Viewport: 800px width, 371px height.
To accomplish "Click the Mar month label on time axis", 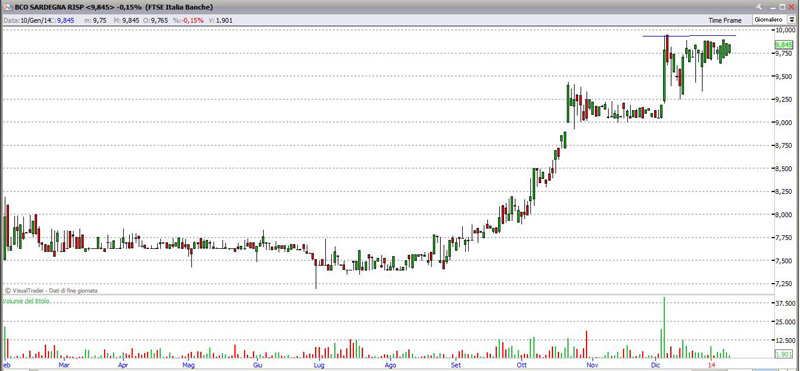I will pos(64,365).
